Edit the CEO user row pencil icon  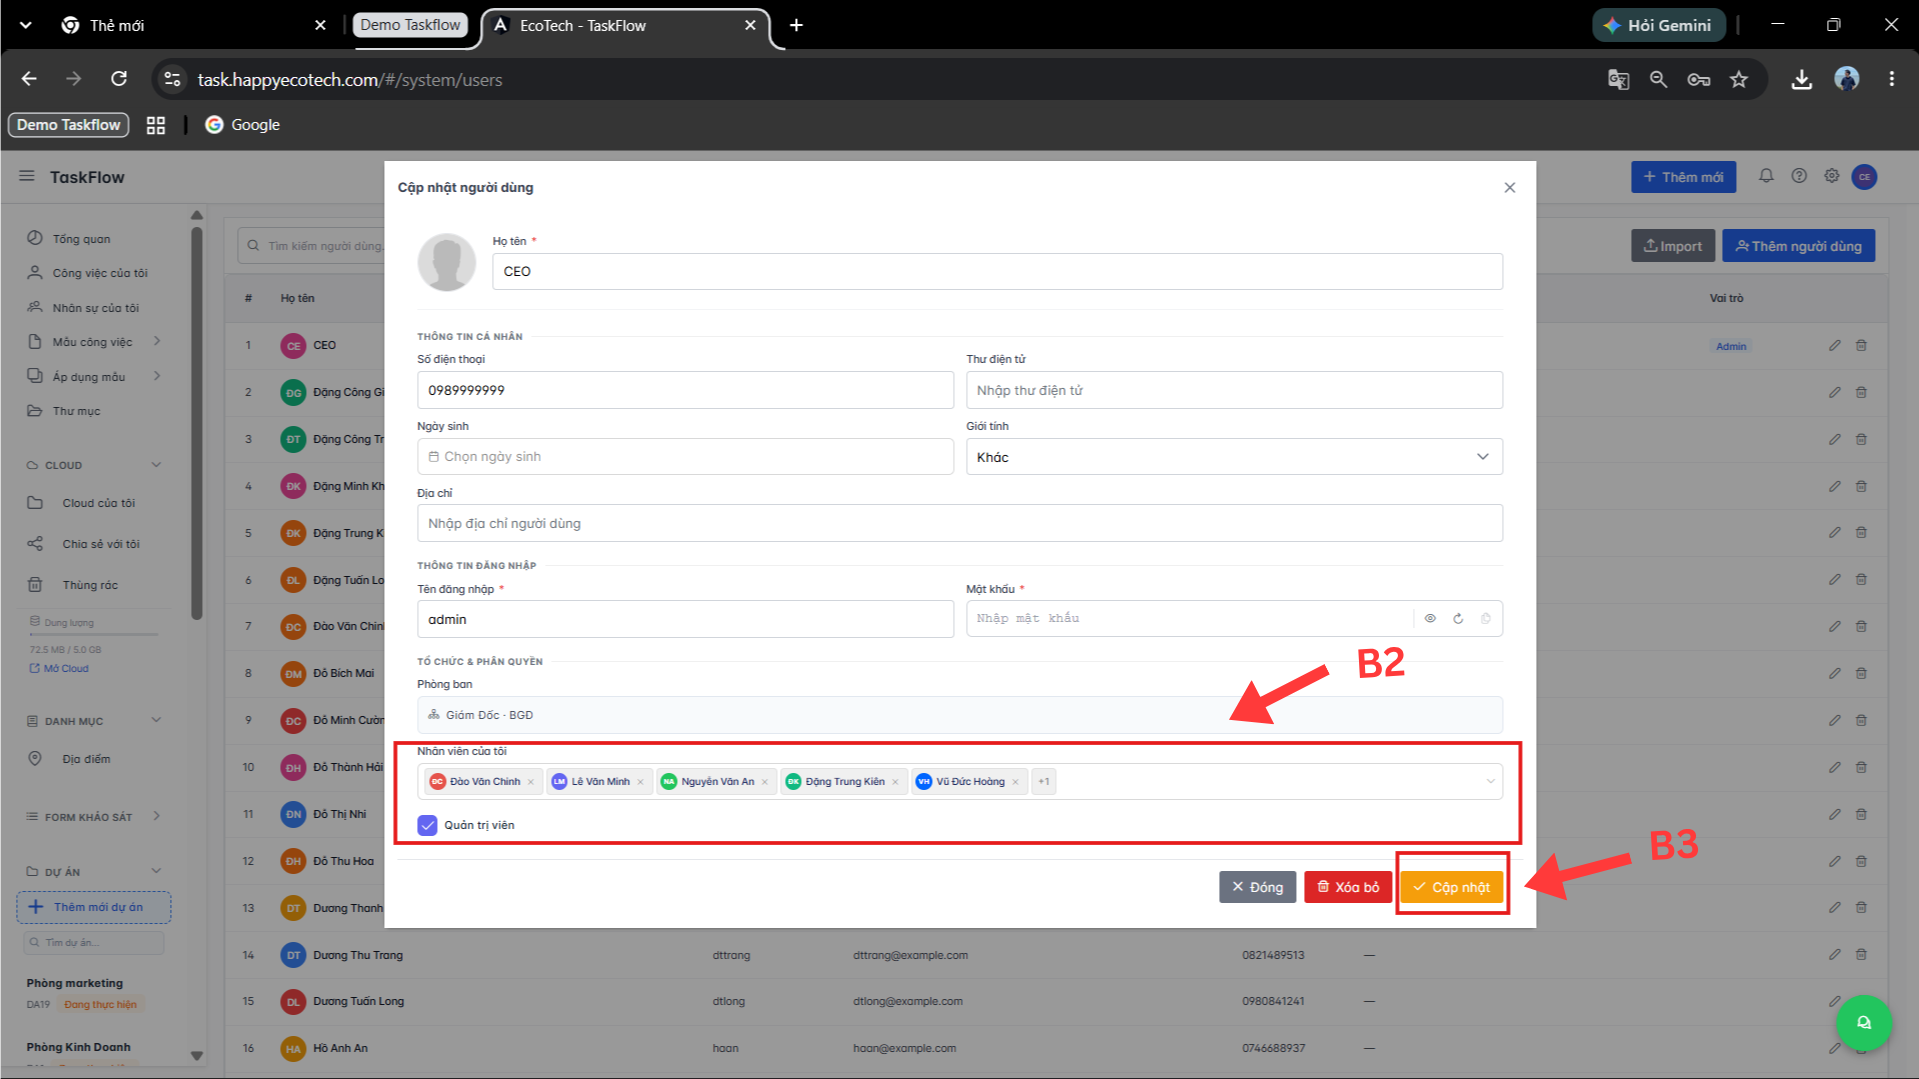click(1834, 345)
